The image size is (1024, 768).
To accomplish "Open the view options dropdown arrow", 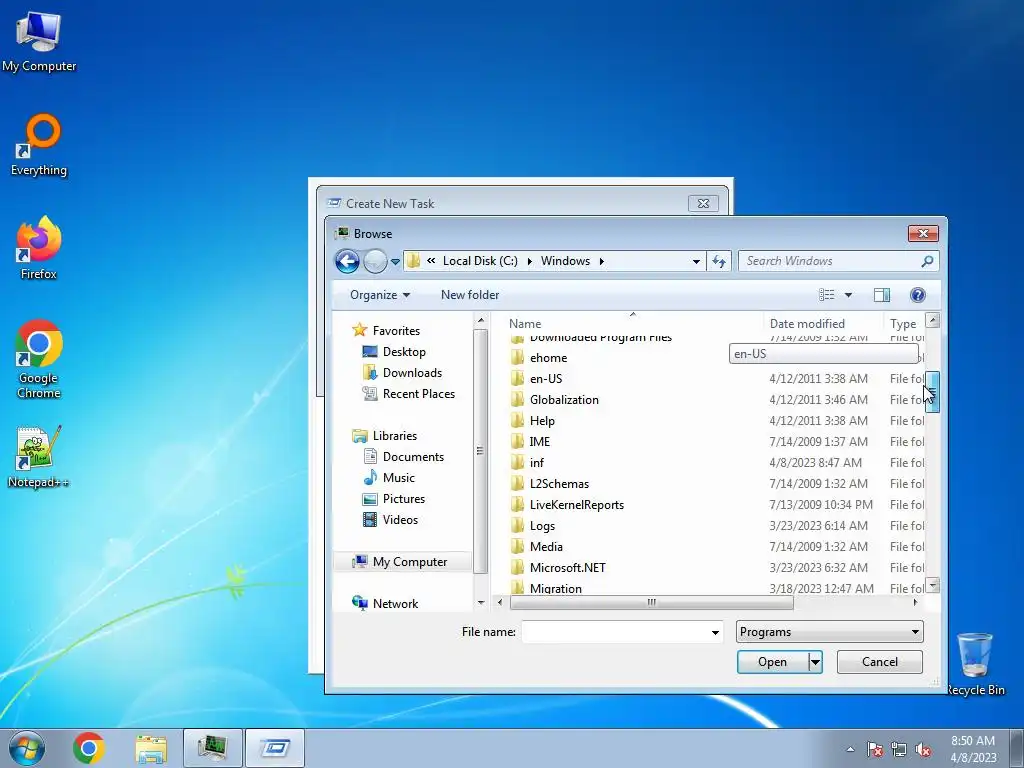I will coord(848,295).
